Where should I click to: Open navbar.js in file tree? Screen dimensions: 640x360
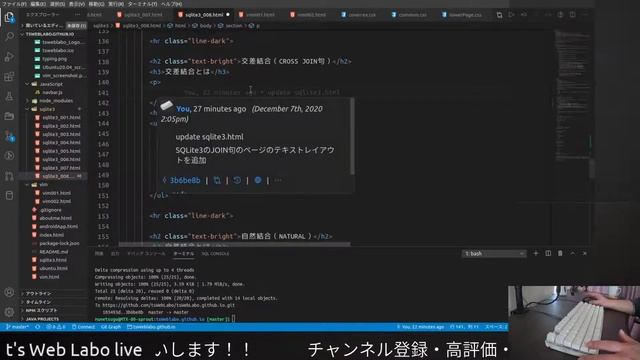pyautogui.click(x=52, y=92)
